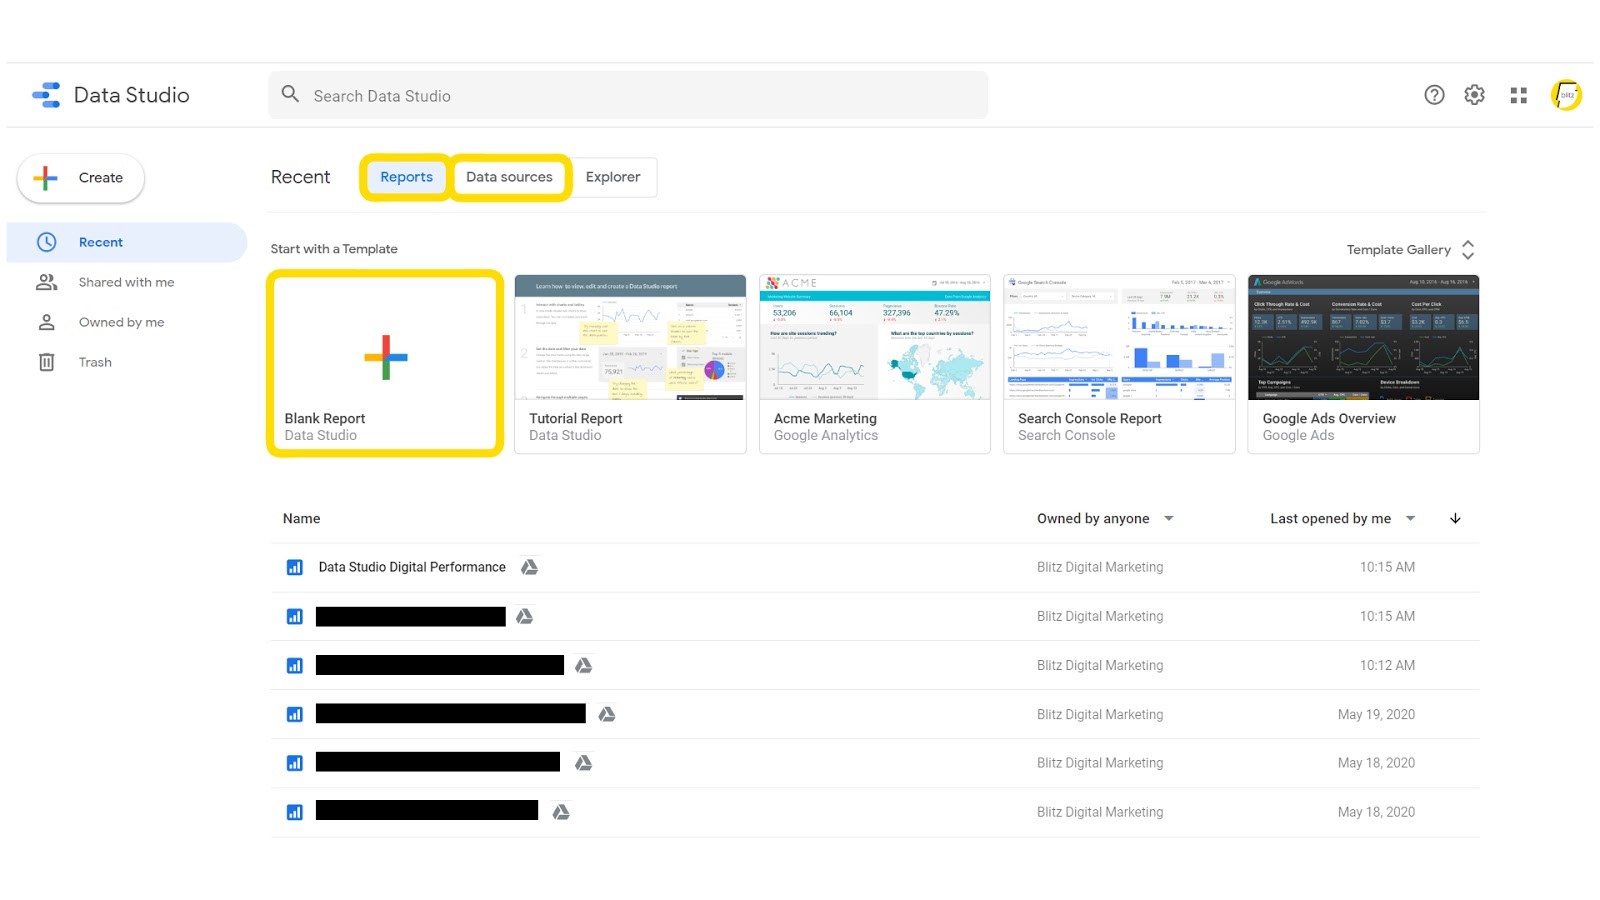Click the Drive icon beside Data Studio Digital Performance
This screenshot has width=1600, height=900.
pyautogui.click(x=529, y=567)
